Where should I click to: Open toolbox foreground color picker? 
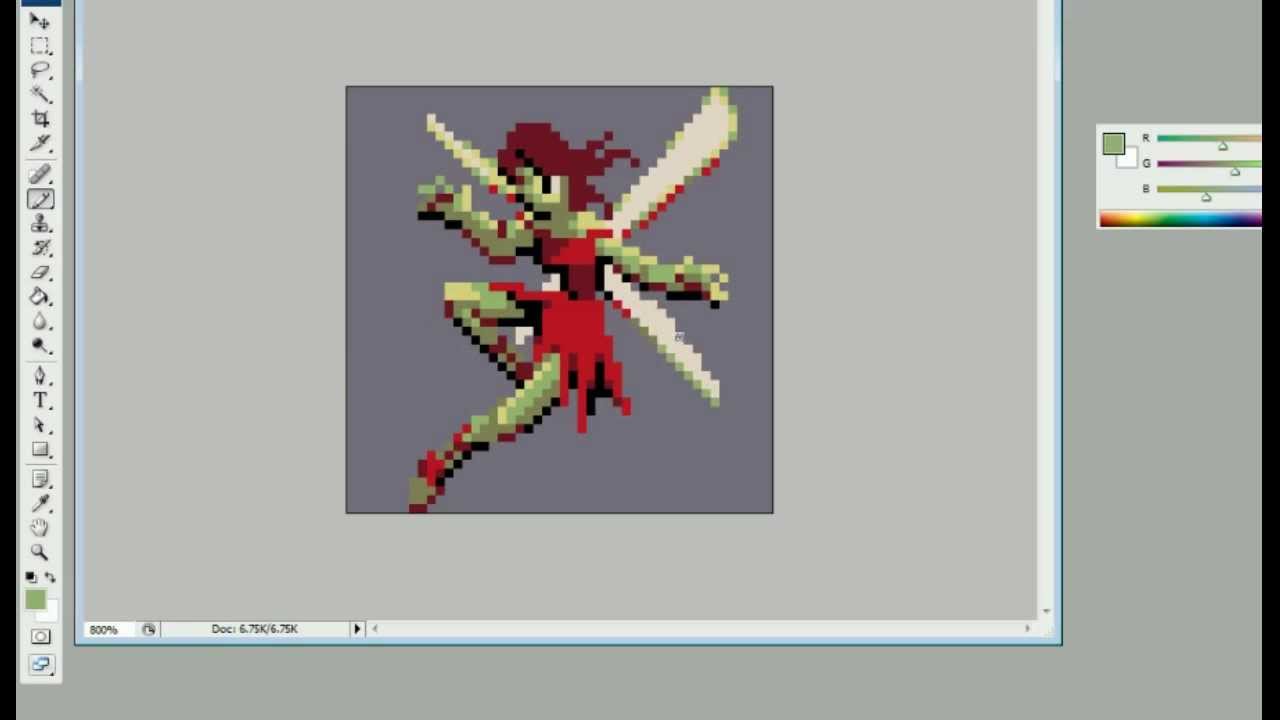pos(35,599)
